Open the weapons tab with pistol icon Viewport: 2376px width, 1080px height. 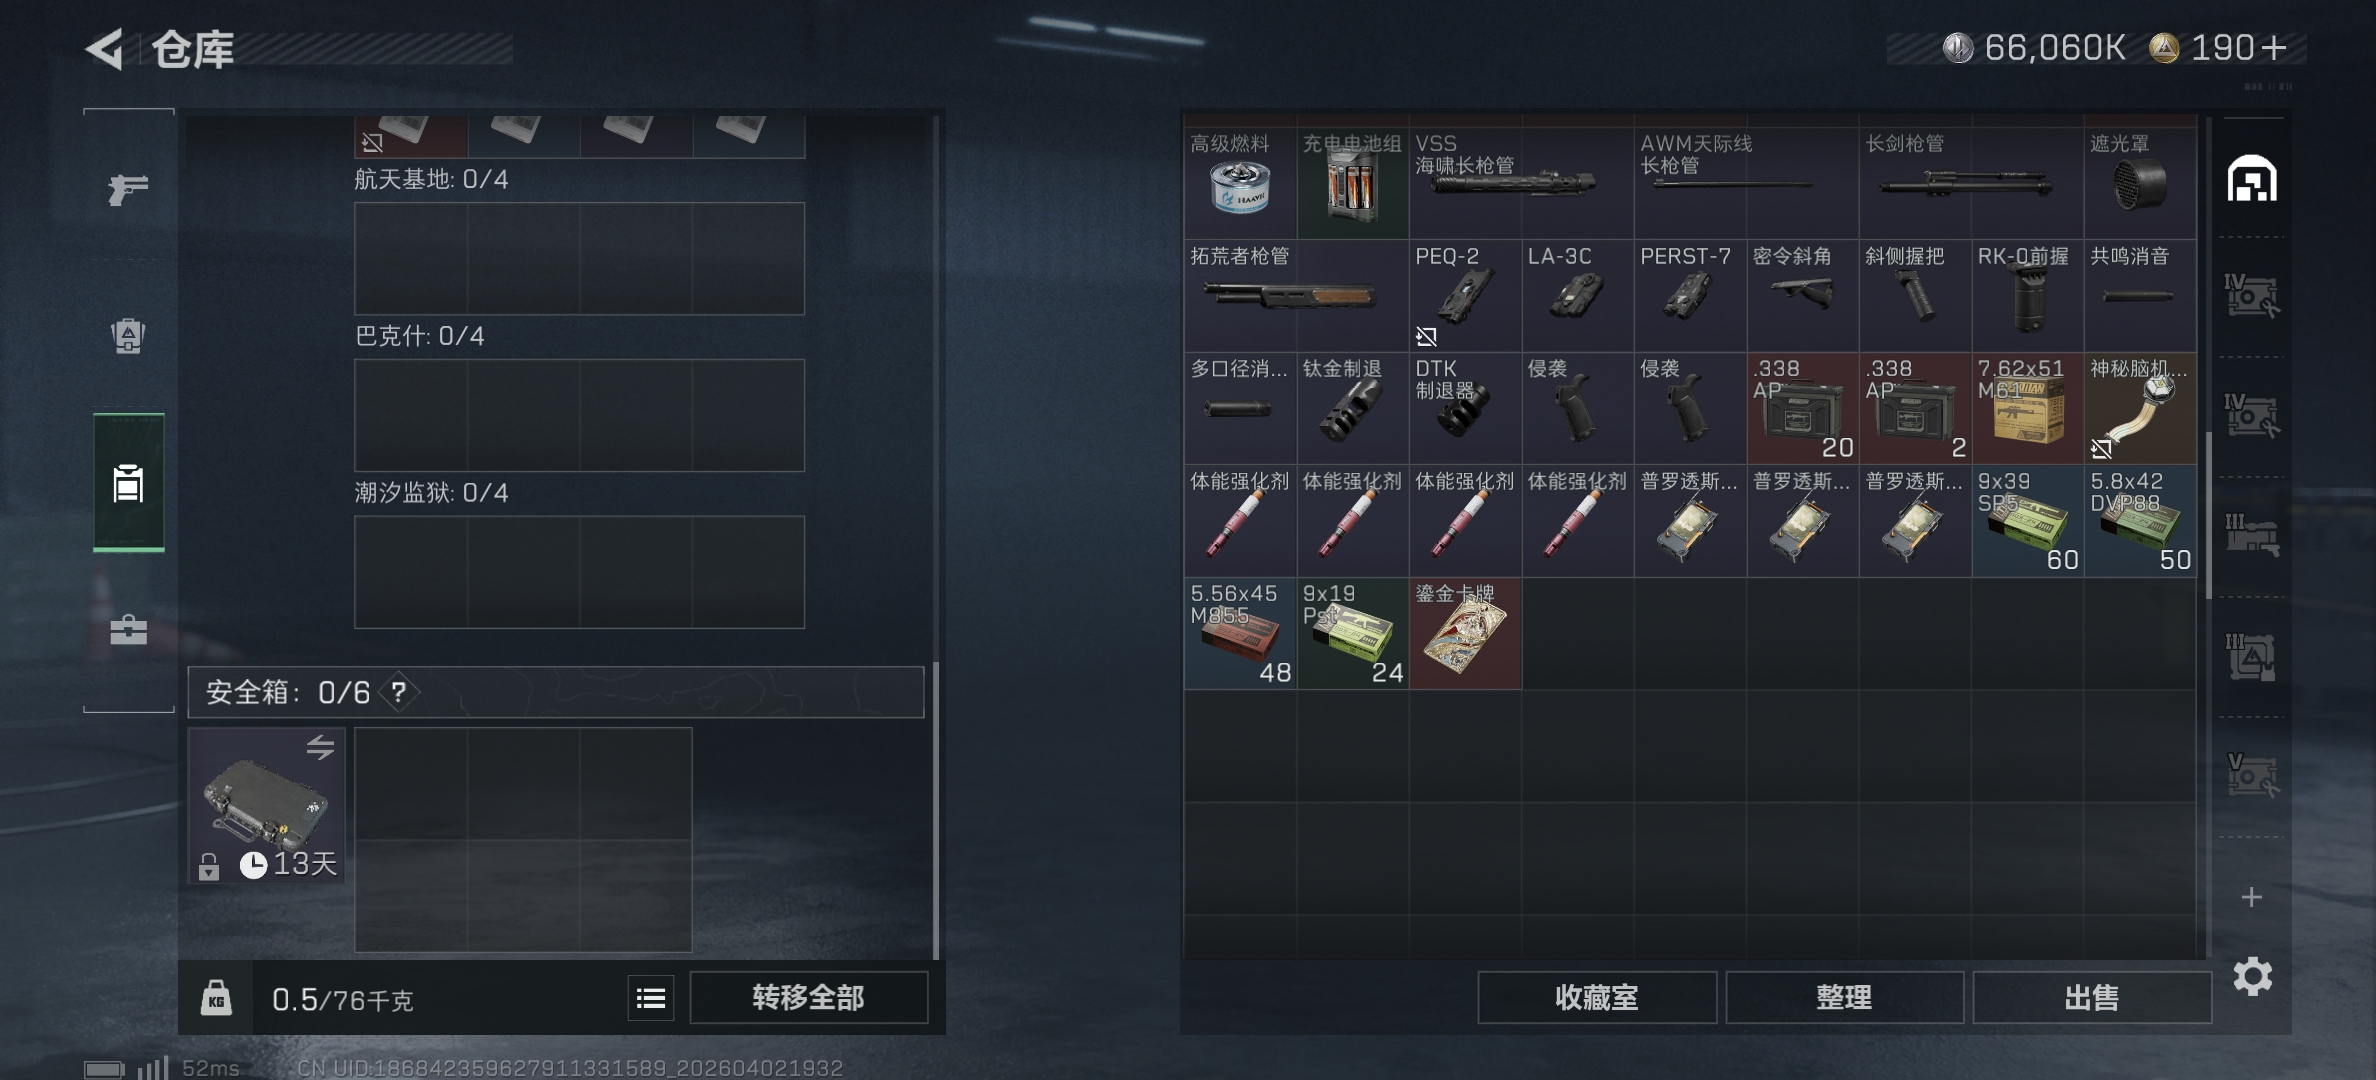tap(128, 188)
